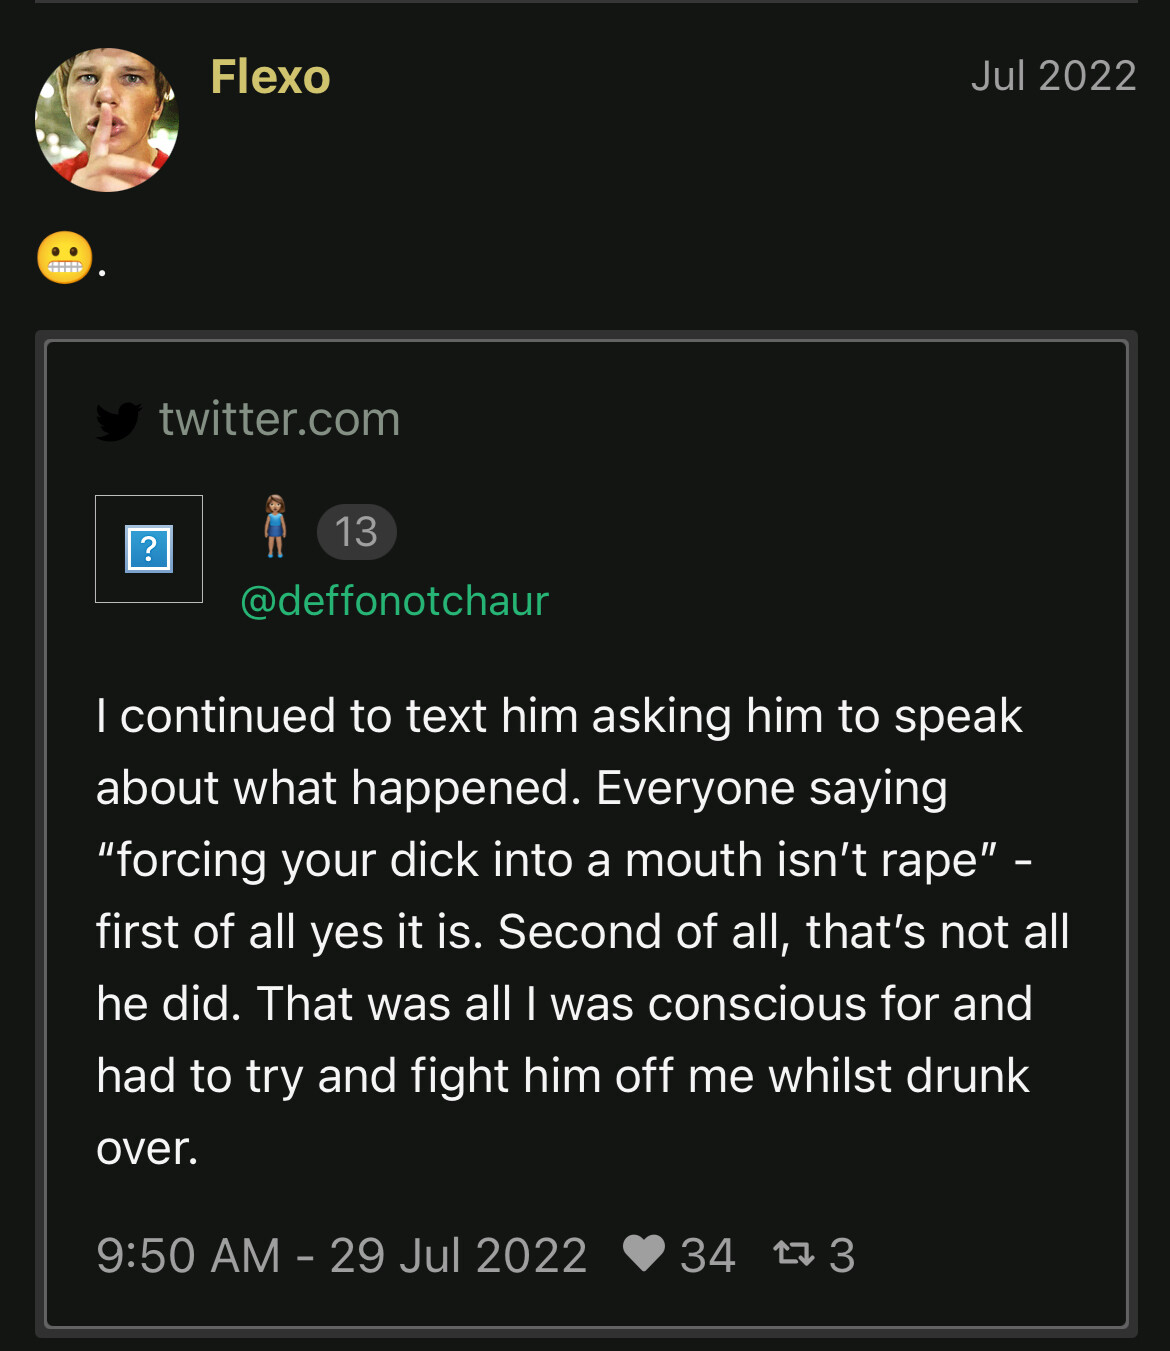This screenshot has height=1351, width=1170.
Task: Open the twitter.com source link
Action: [x=279, y=419]
